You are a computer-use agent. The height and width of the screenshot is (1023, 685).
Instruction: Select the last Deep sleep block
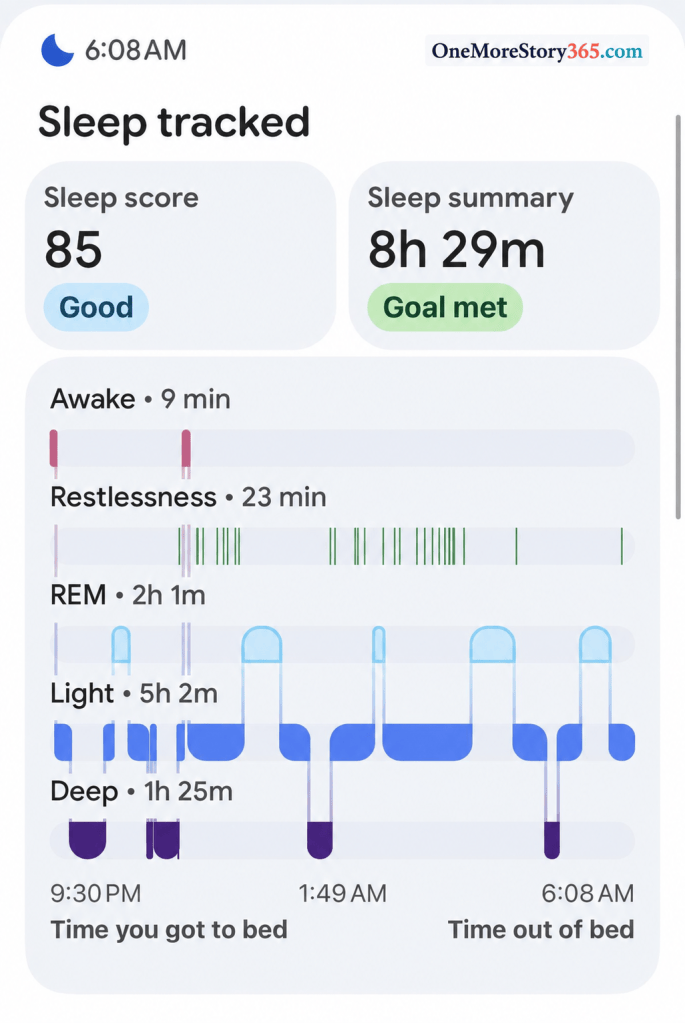click(552, 840)
